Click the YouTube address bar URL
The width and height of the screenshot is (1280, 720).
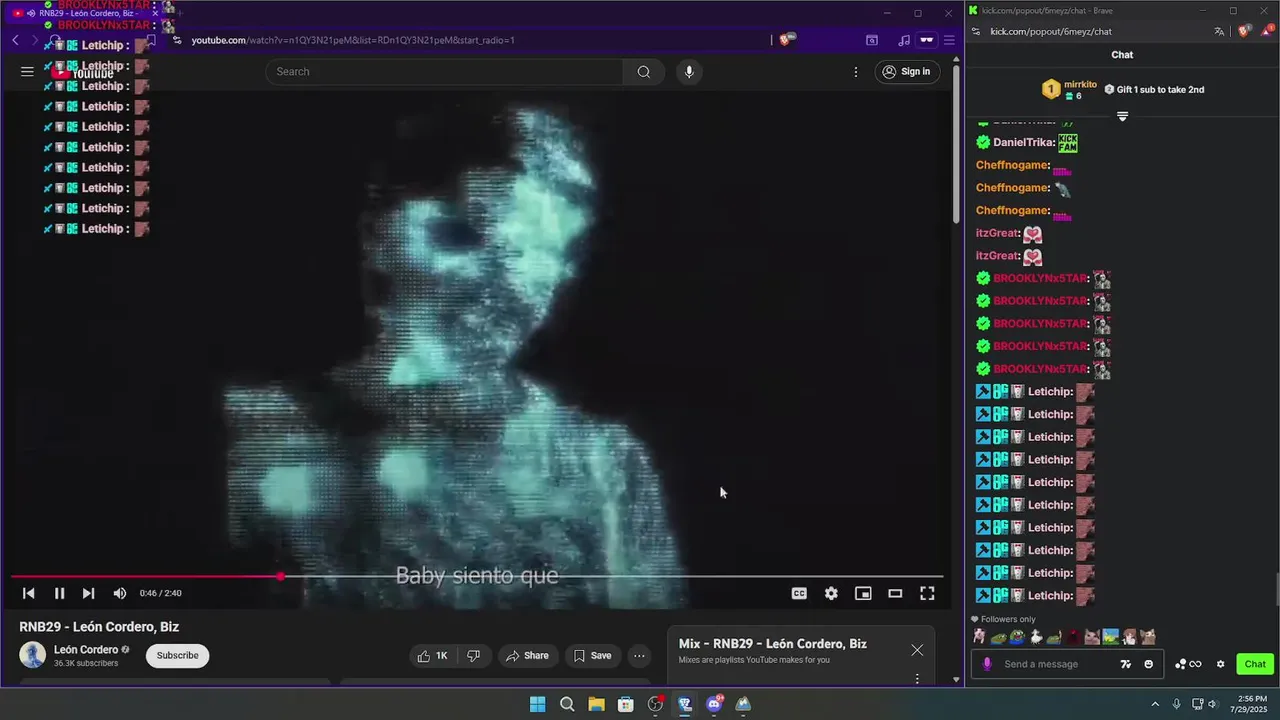pyautogui.click(x=353, y=40)
